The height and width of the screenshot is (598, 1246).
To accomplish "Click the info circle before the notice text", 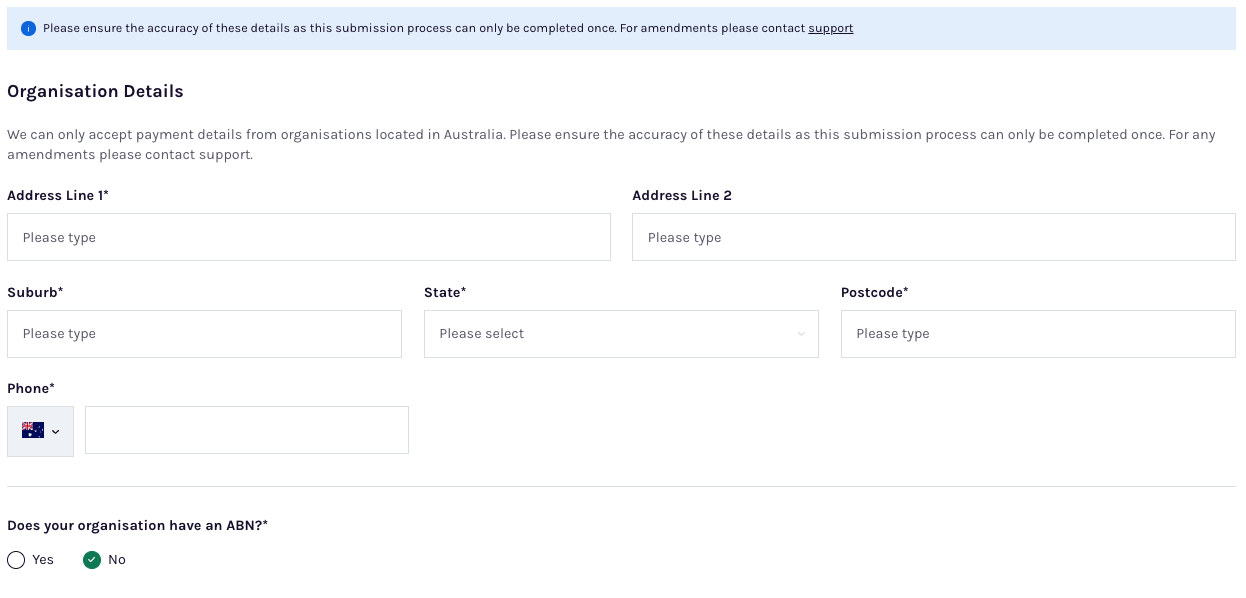I will (28, 28).
